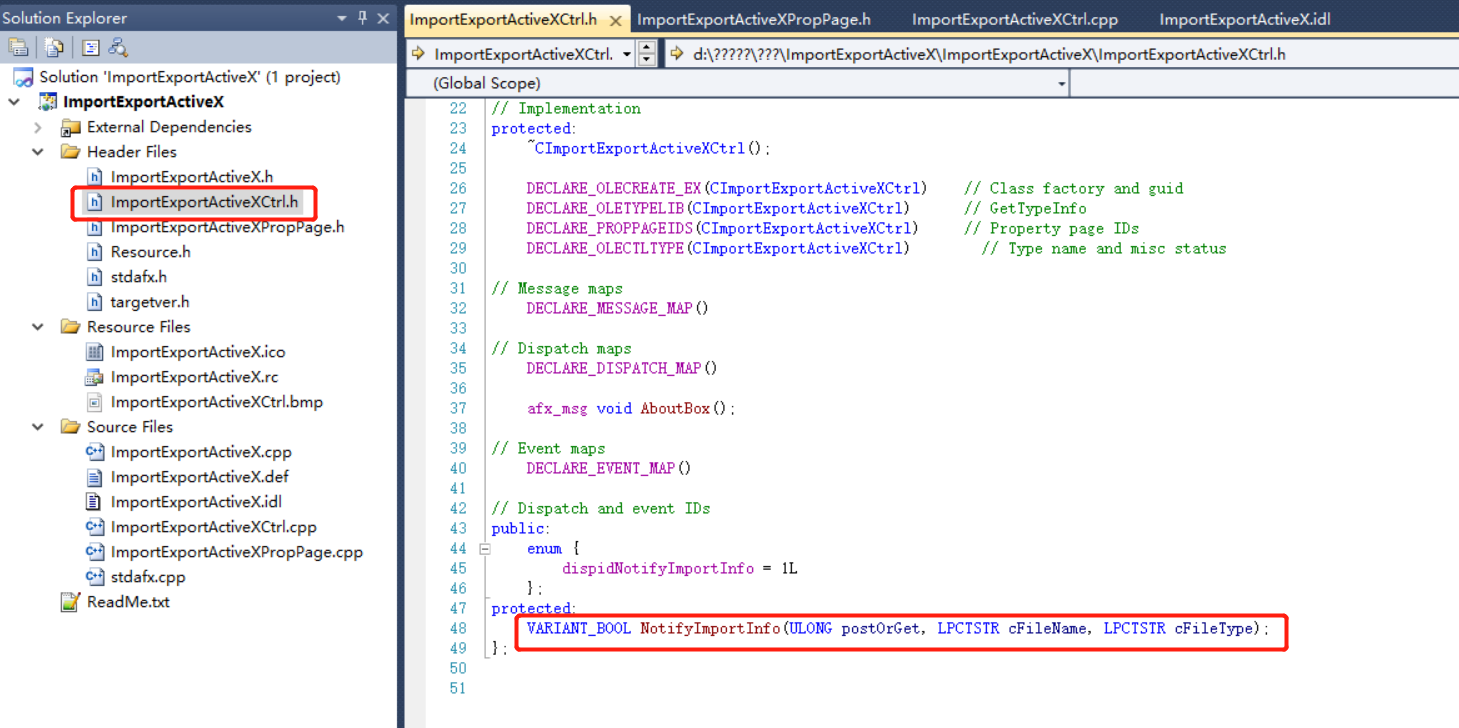Click line number 48 in the editor margin

(457, 628)
